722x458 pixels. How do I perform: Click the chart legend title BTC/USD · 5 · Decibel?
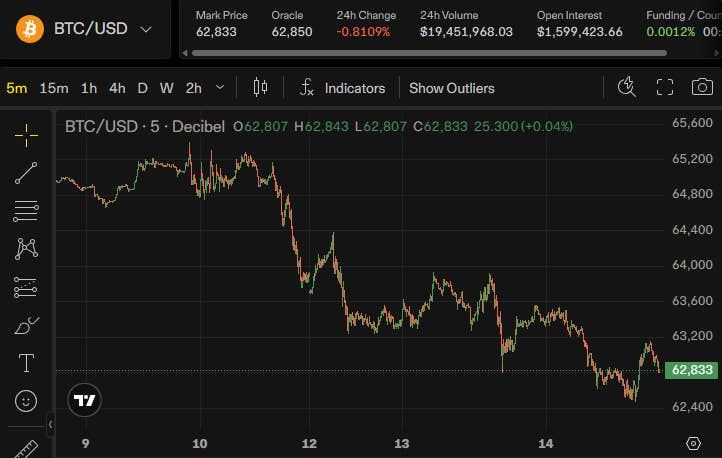[145, 126]
